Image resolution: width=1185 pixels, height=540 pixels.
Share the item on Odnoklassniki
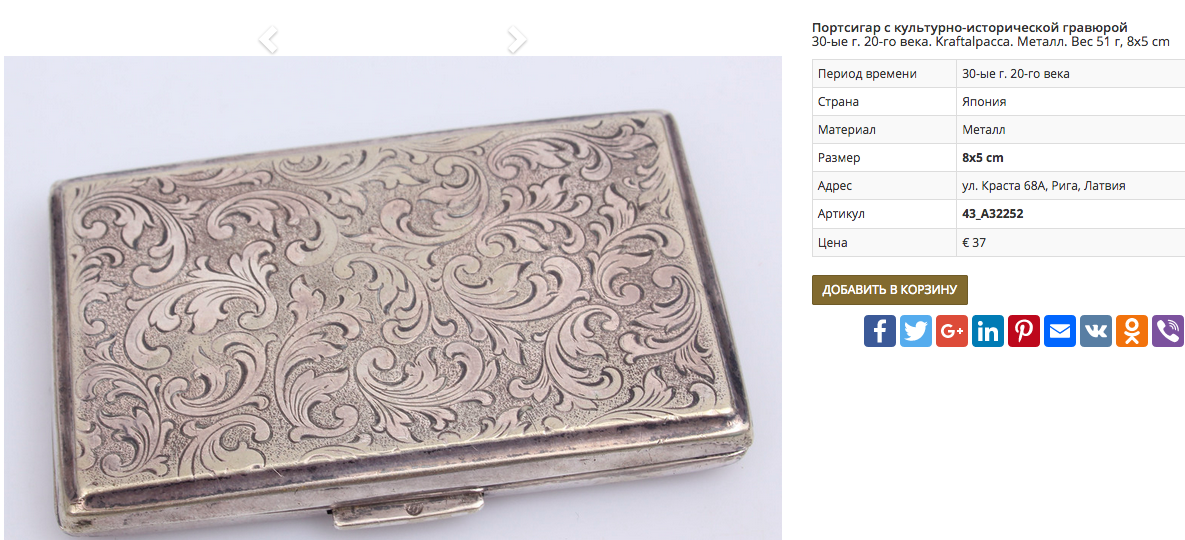point(1132,331)
